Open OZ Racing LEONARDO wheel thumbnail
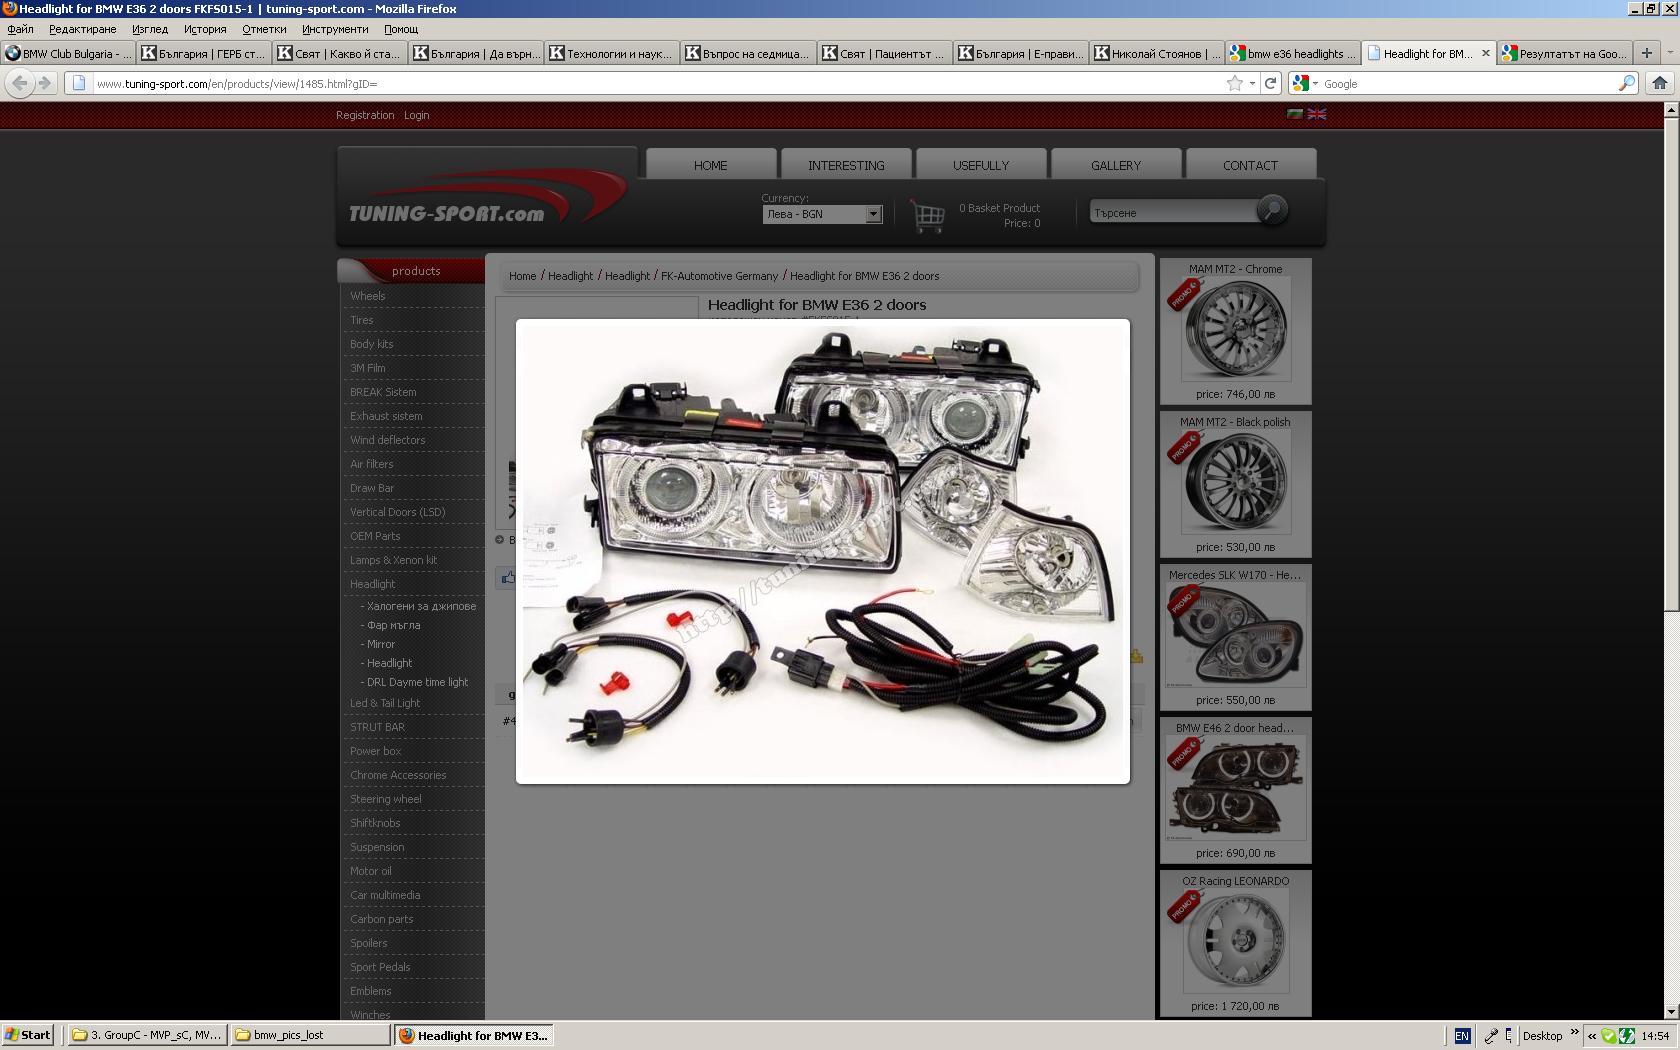This screenshot has height=1050, width=1680. (1236, 941)
